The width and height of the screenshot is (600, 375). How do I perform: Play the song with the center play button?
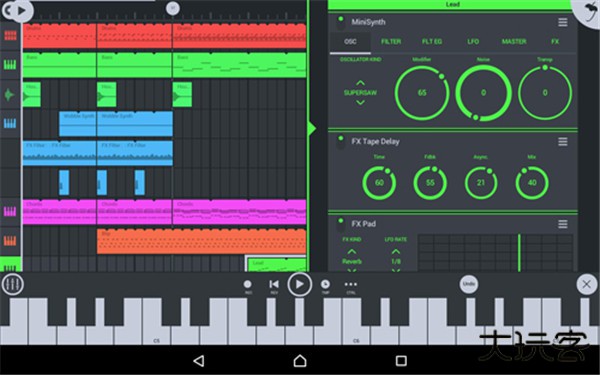300,284
